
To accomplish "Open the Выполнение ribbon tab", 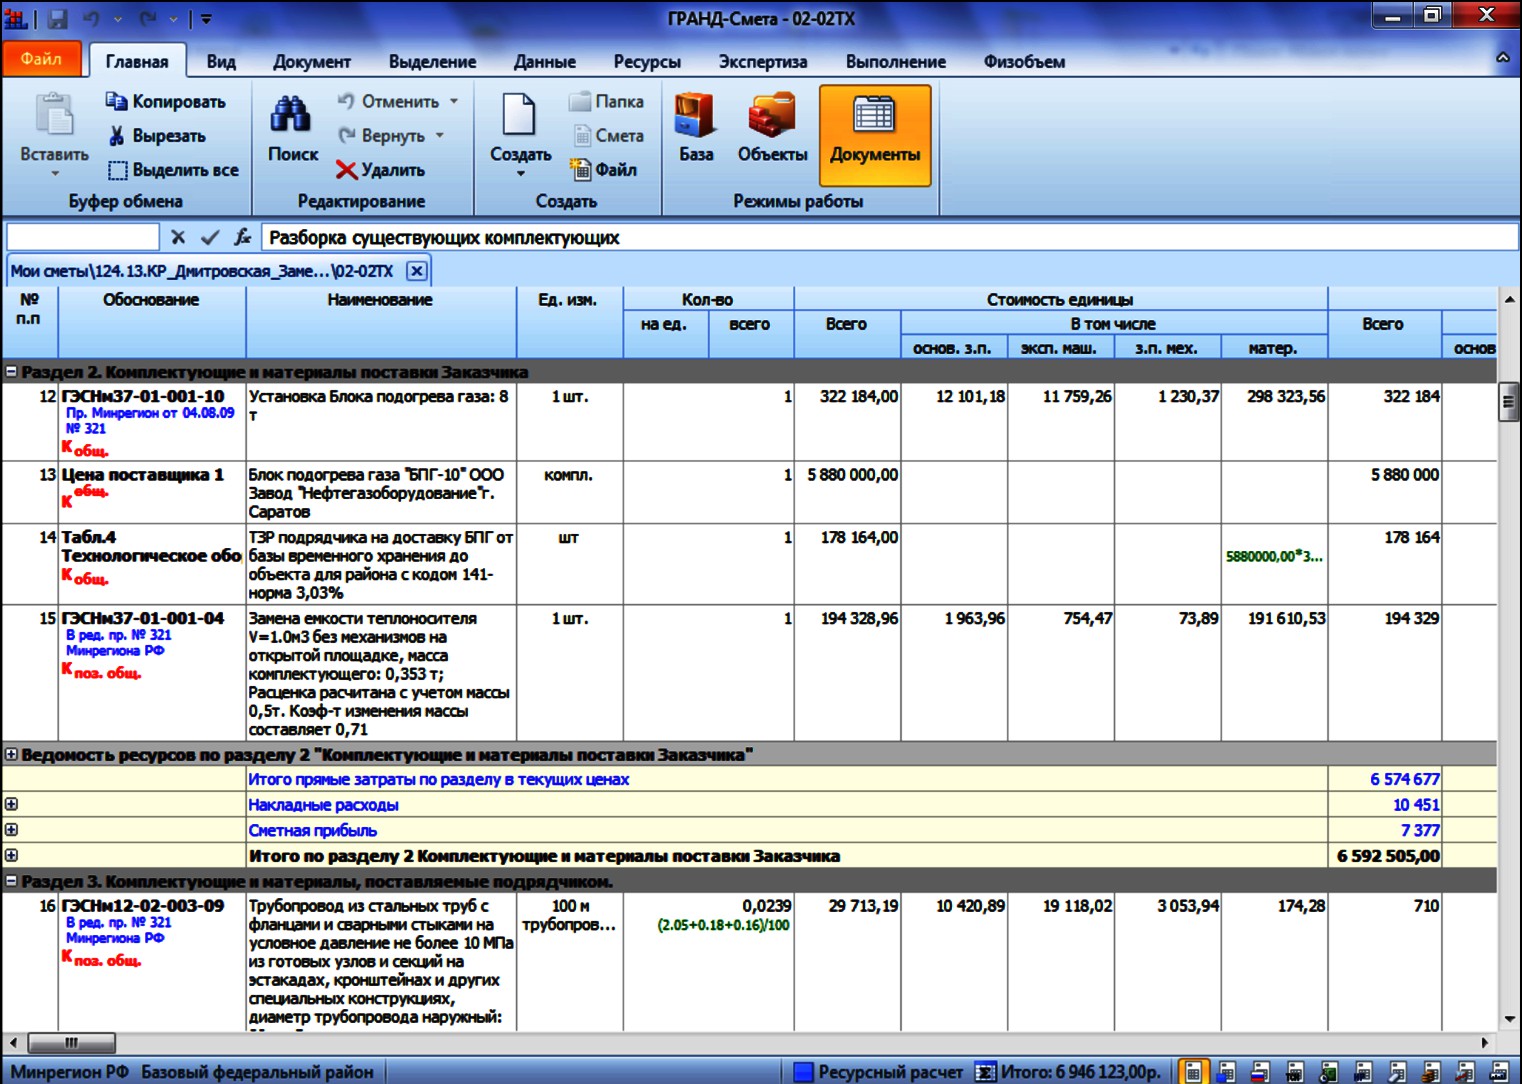I will click(896, 61).
